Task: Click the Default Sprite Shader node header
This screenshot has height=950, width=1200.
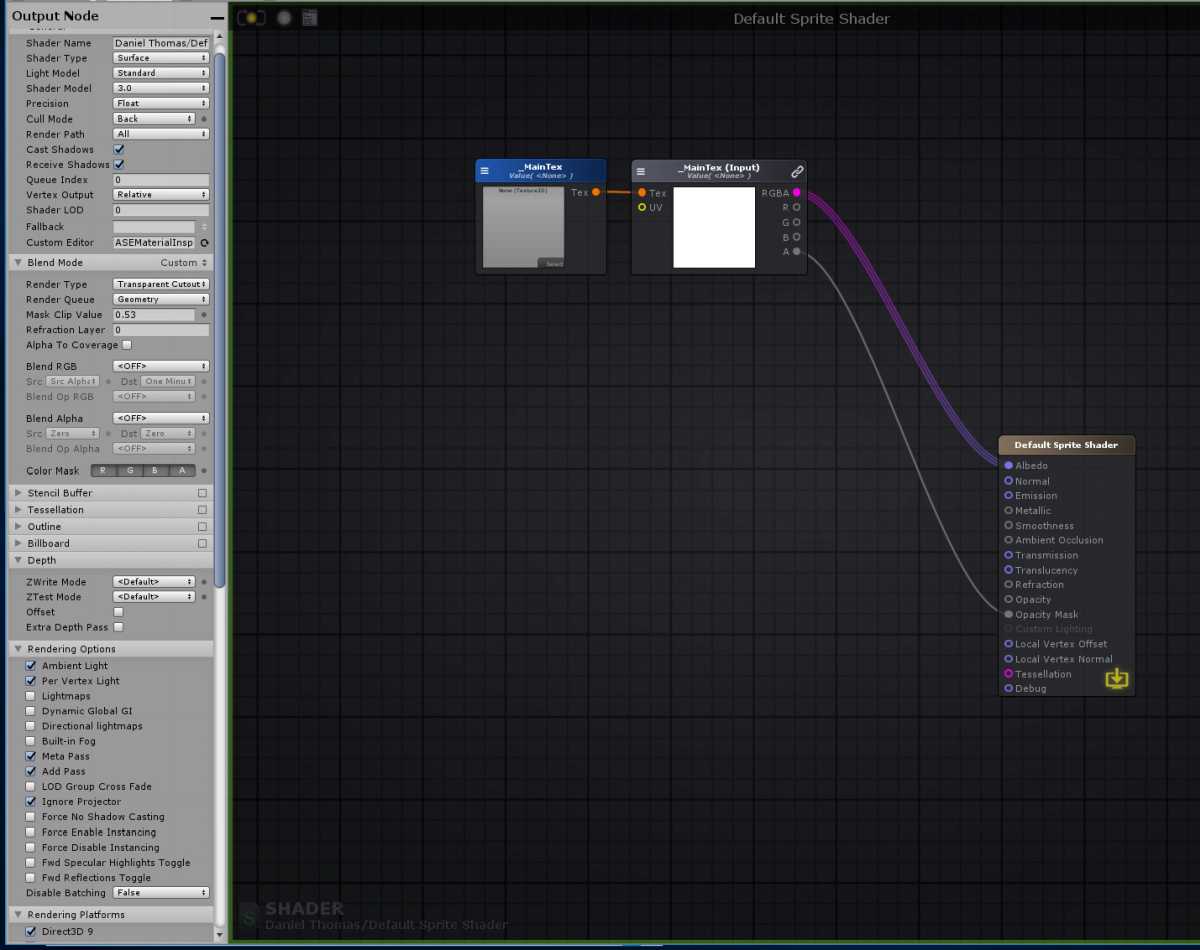Action: [1066, 445]
